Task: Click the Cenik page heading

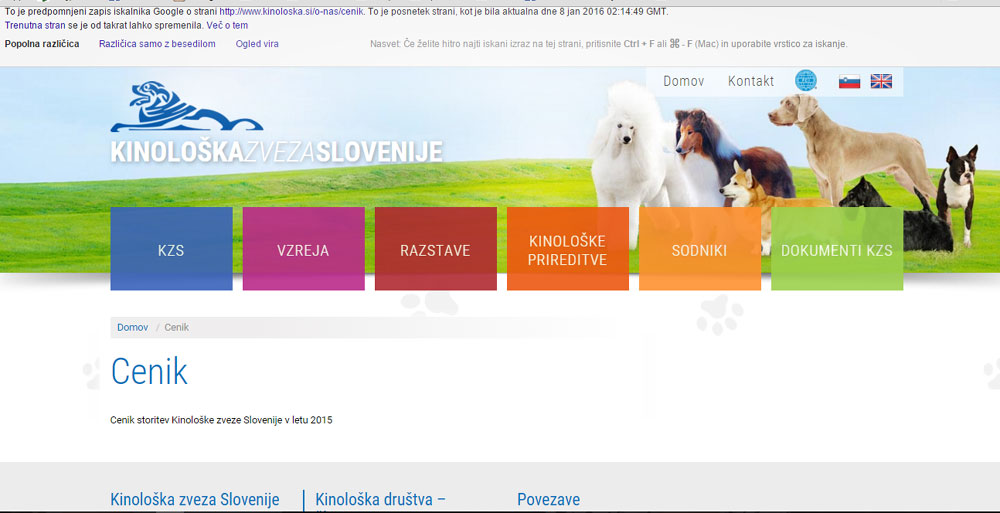Action: [149, 372]
